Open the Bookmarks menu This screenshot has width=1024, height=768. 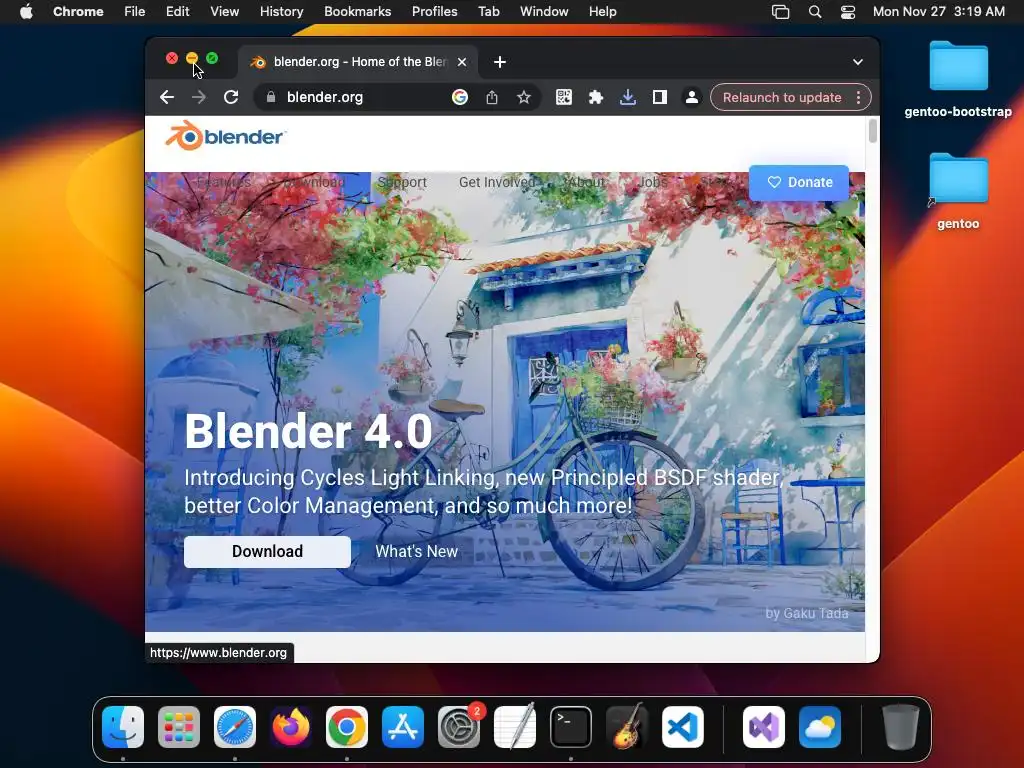tap(358, 12)
